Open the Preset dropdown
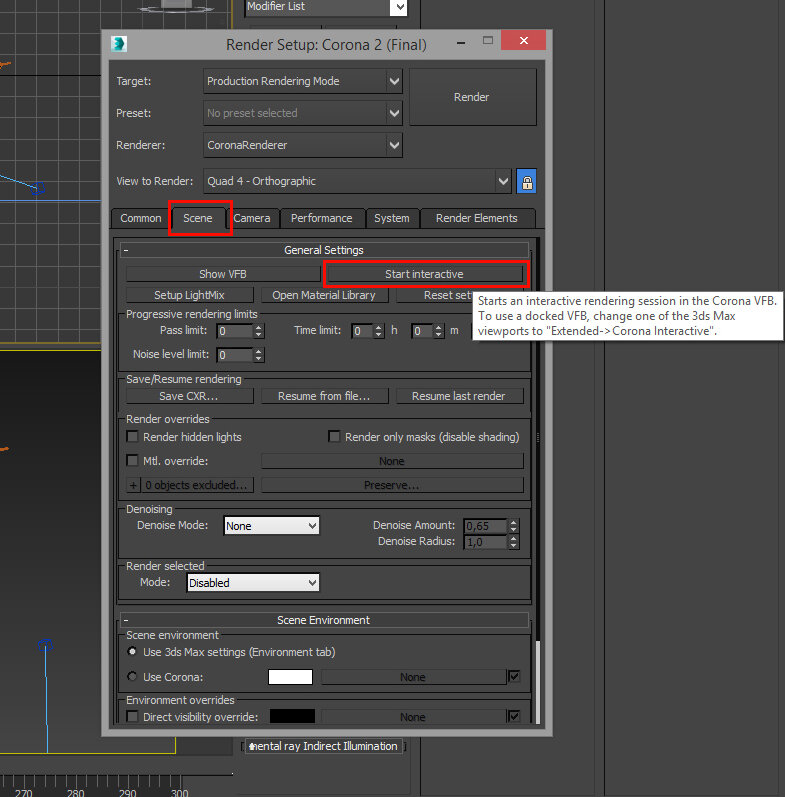 [x=303, y=113]
